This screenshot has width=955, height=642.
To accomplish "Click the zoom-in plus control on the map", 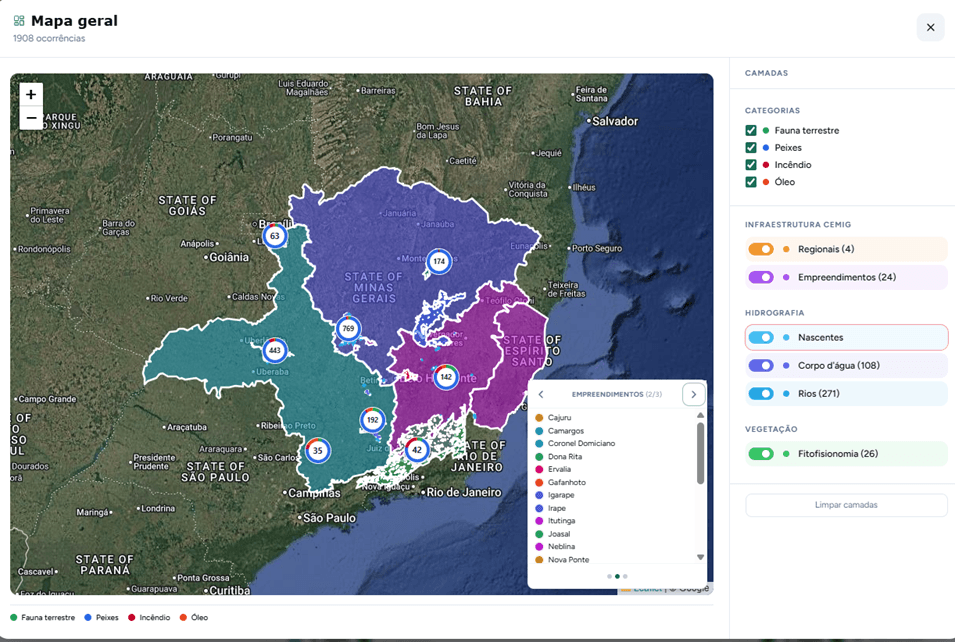I will tap(30, 93).
